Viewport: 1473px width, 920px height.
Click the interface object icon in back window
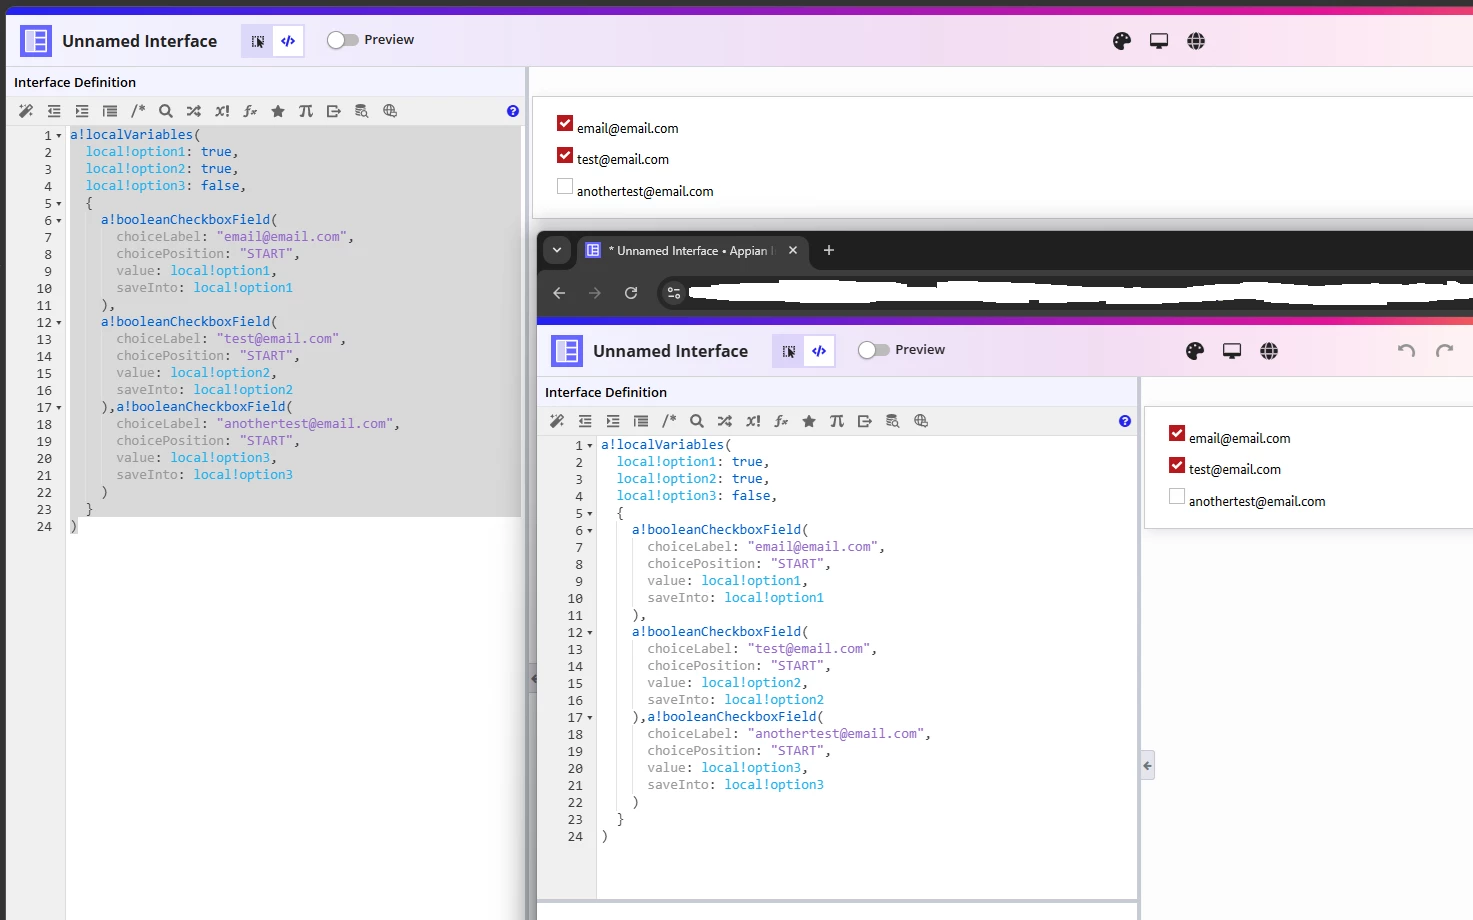tap(36, 41)
